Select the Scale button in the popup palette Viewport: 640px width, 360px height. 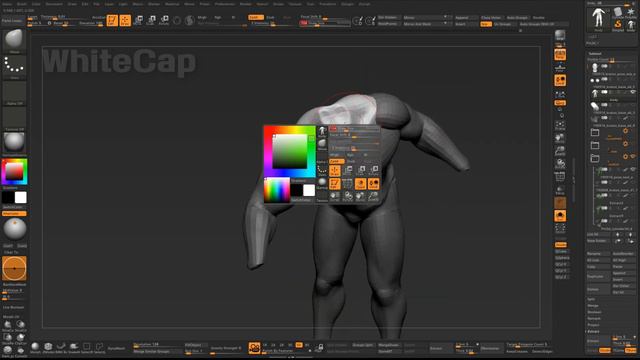point(361,171)
